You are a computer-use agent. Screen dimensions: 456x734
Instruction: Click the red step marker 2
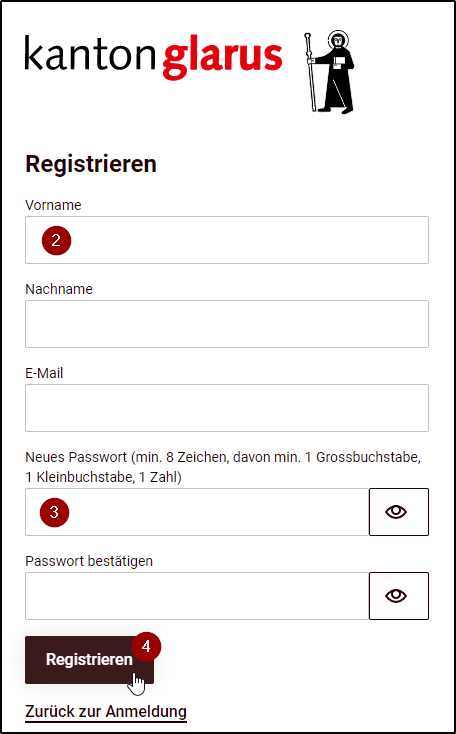56,241
